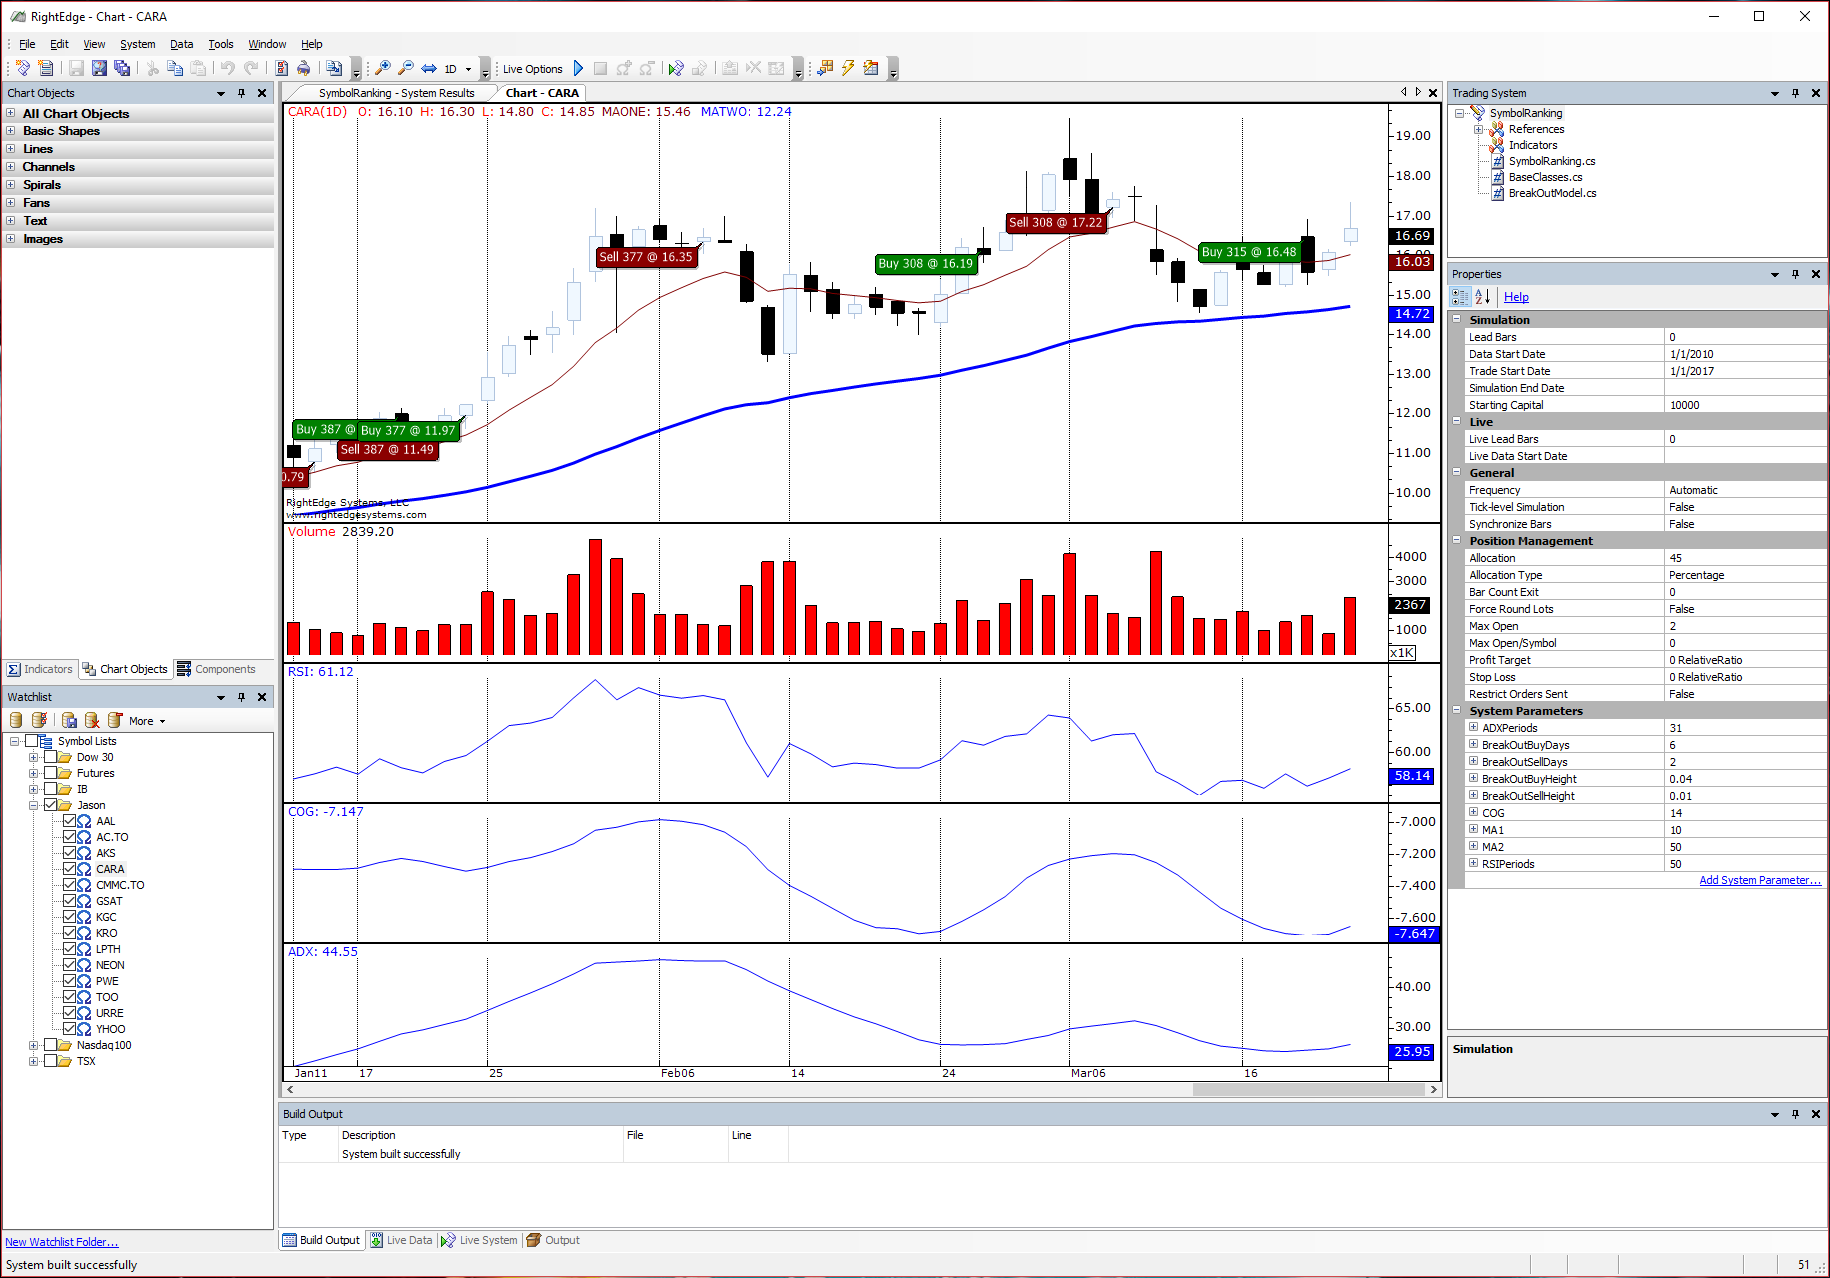Switch to the Live Data tab
Viewport: 1830px width, 1278px height.
point(401,1240)
